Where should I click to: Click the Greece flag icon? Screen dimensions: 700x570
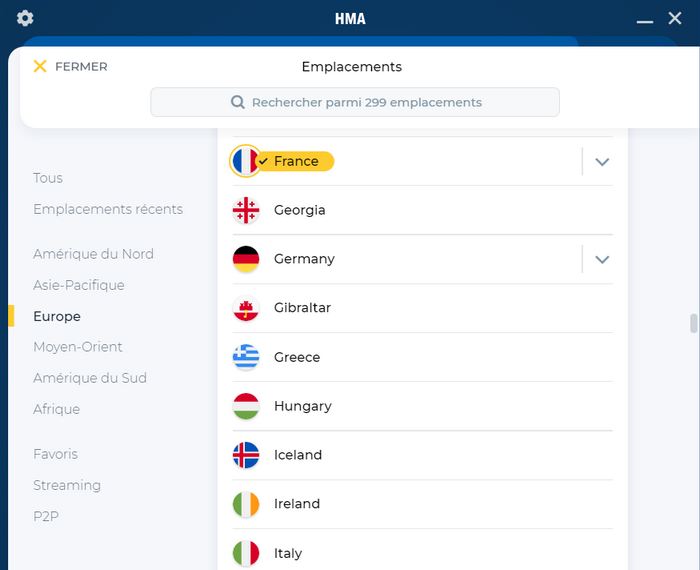click(246, 357)
